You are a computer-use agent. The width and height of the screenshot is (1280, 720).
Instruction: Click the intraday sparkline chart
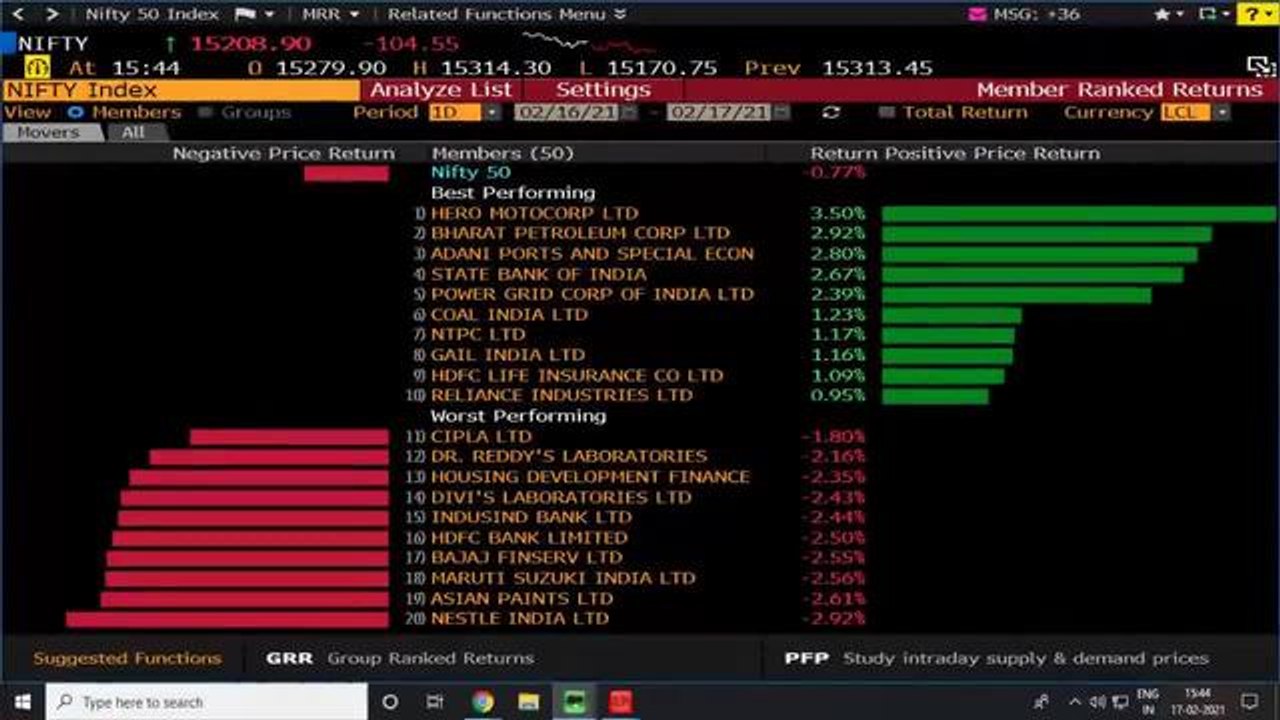coord(587,43)
